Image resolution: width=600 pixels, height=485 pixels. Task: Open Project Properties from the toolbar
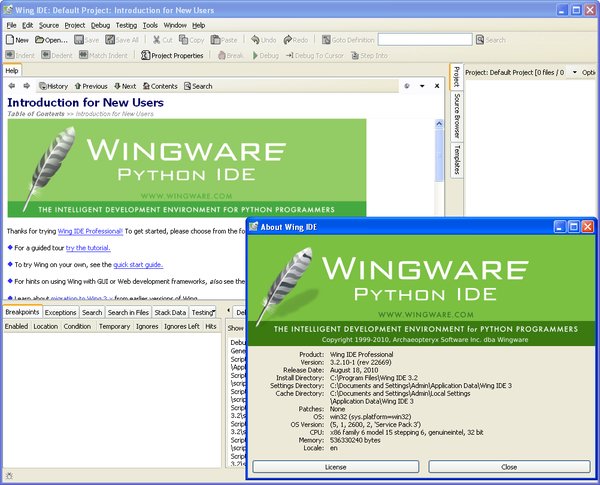coord(173,56)
